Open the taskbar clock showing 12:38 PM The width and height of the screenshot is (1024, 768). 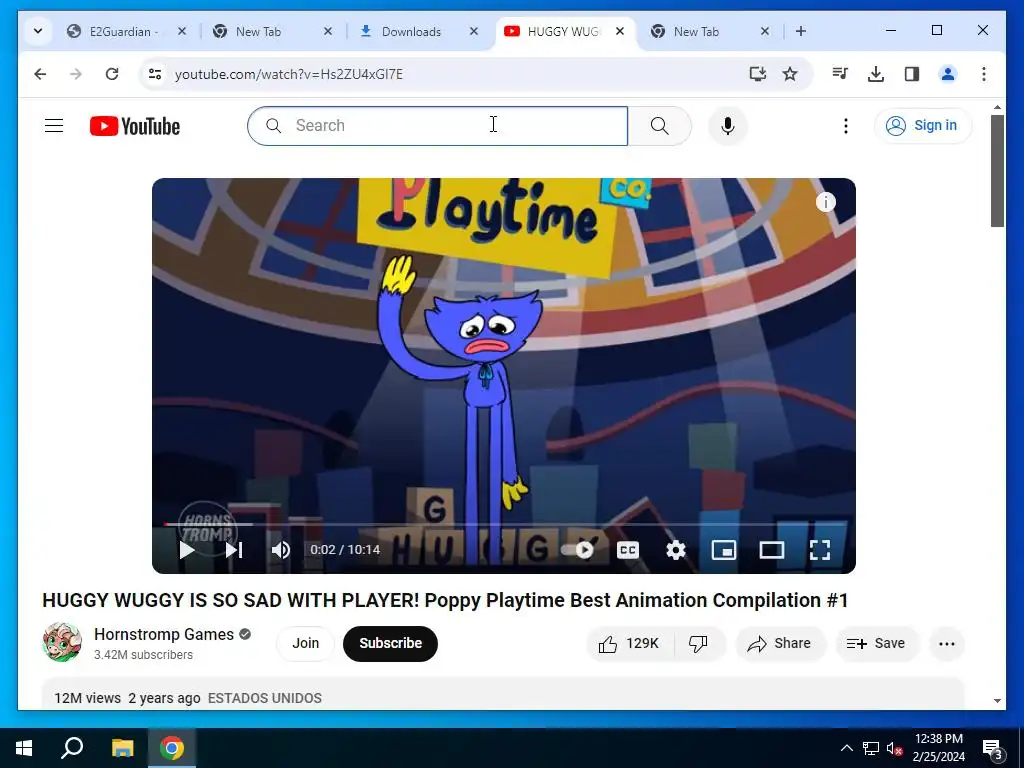938,748
